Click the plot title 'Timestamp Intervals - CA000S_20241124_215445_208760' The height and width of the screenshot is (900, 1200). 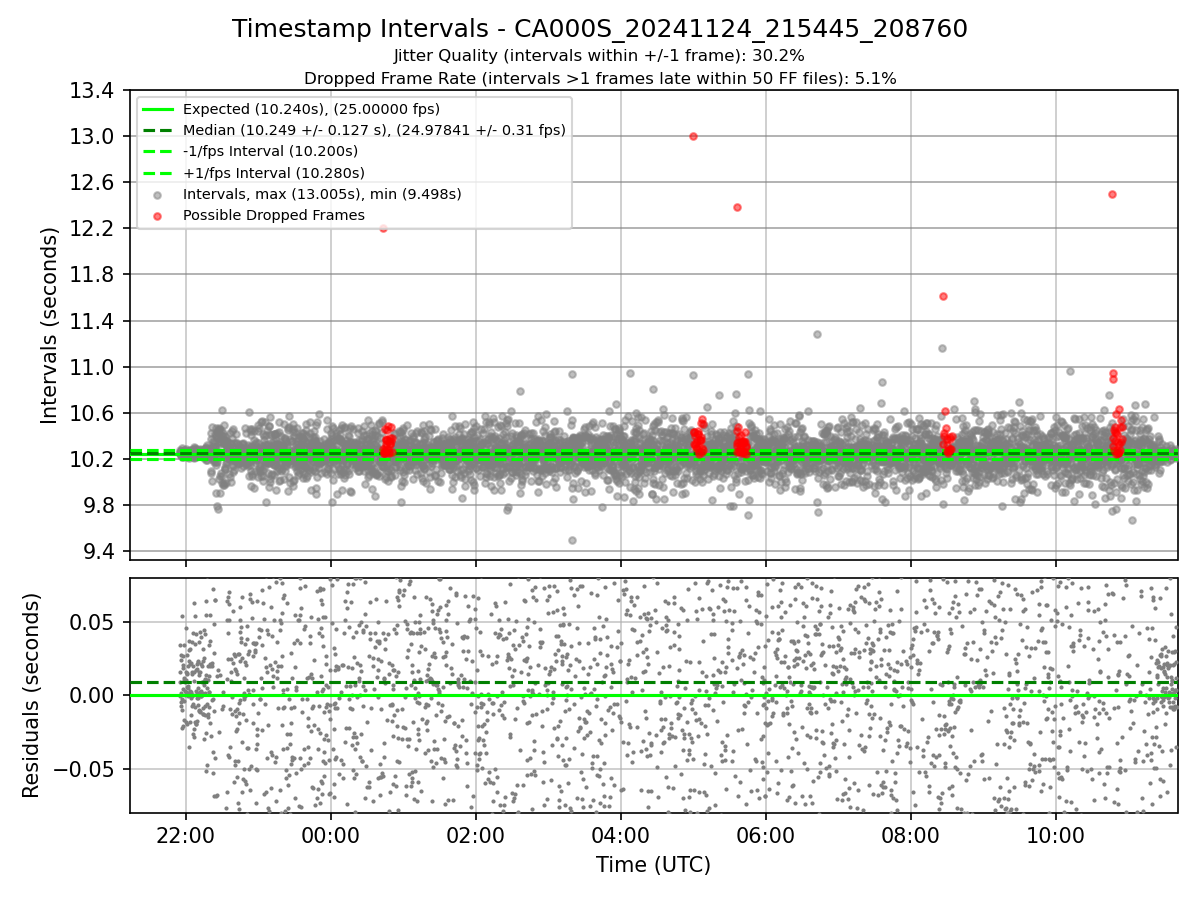pos(600,29)
